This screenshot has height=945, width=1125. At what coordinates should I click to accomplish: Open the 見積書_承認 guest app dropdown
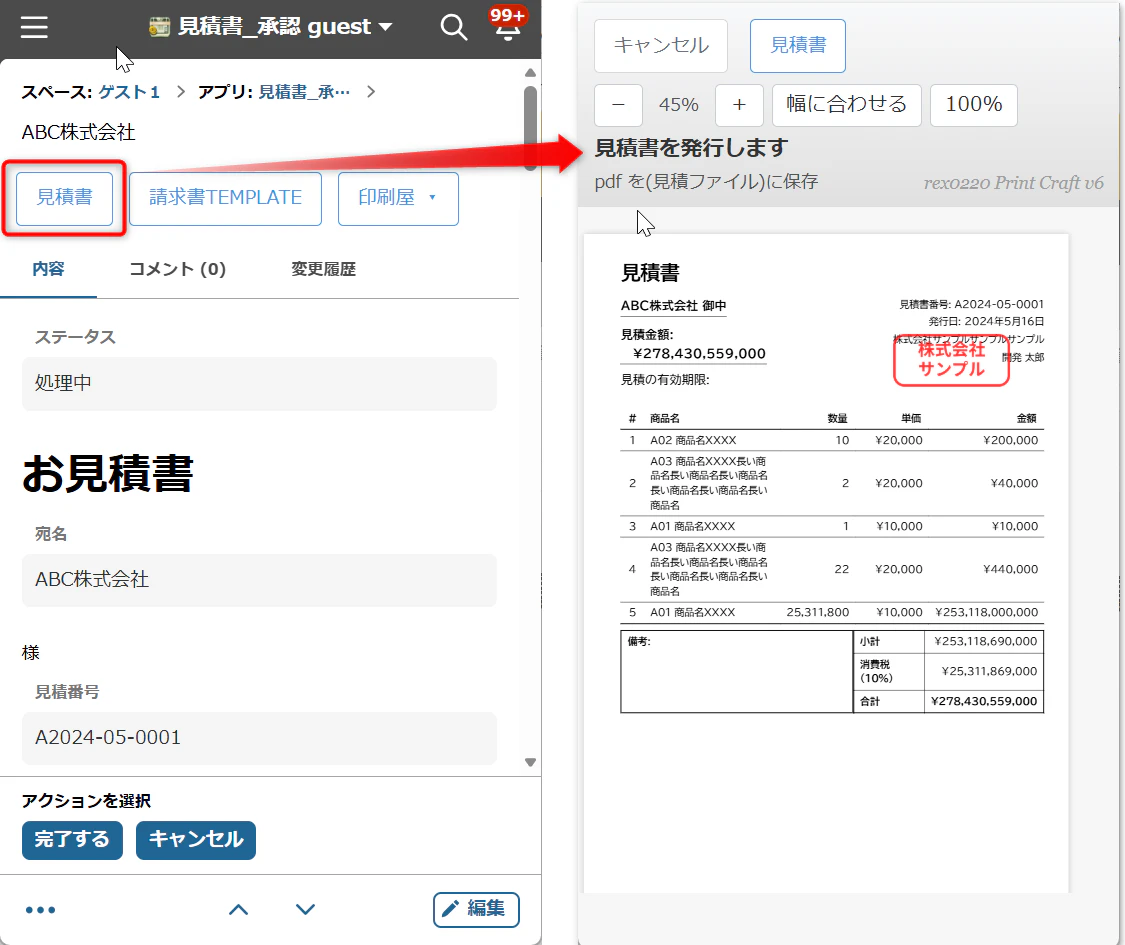tap(271, 27)
